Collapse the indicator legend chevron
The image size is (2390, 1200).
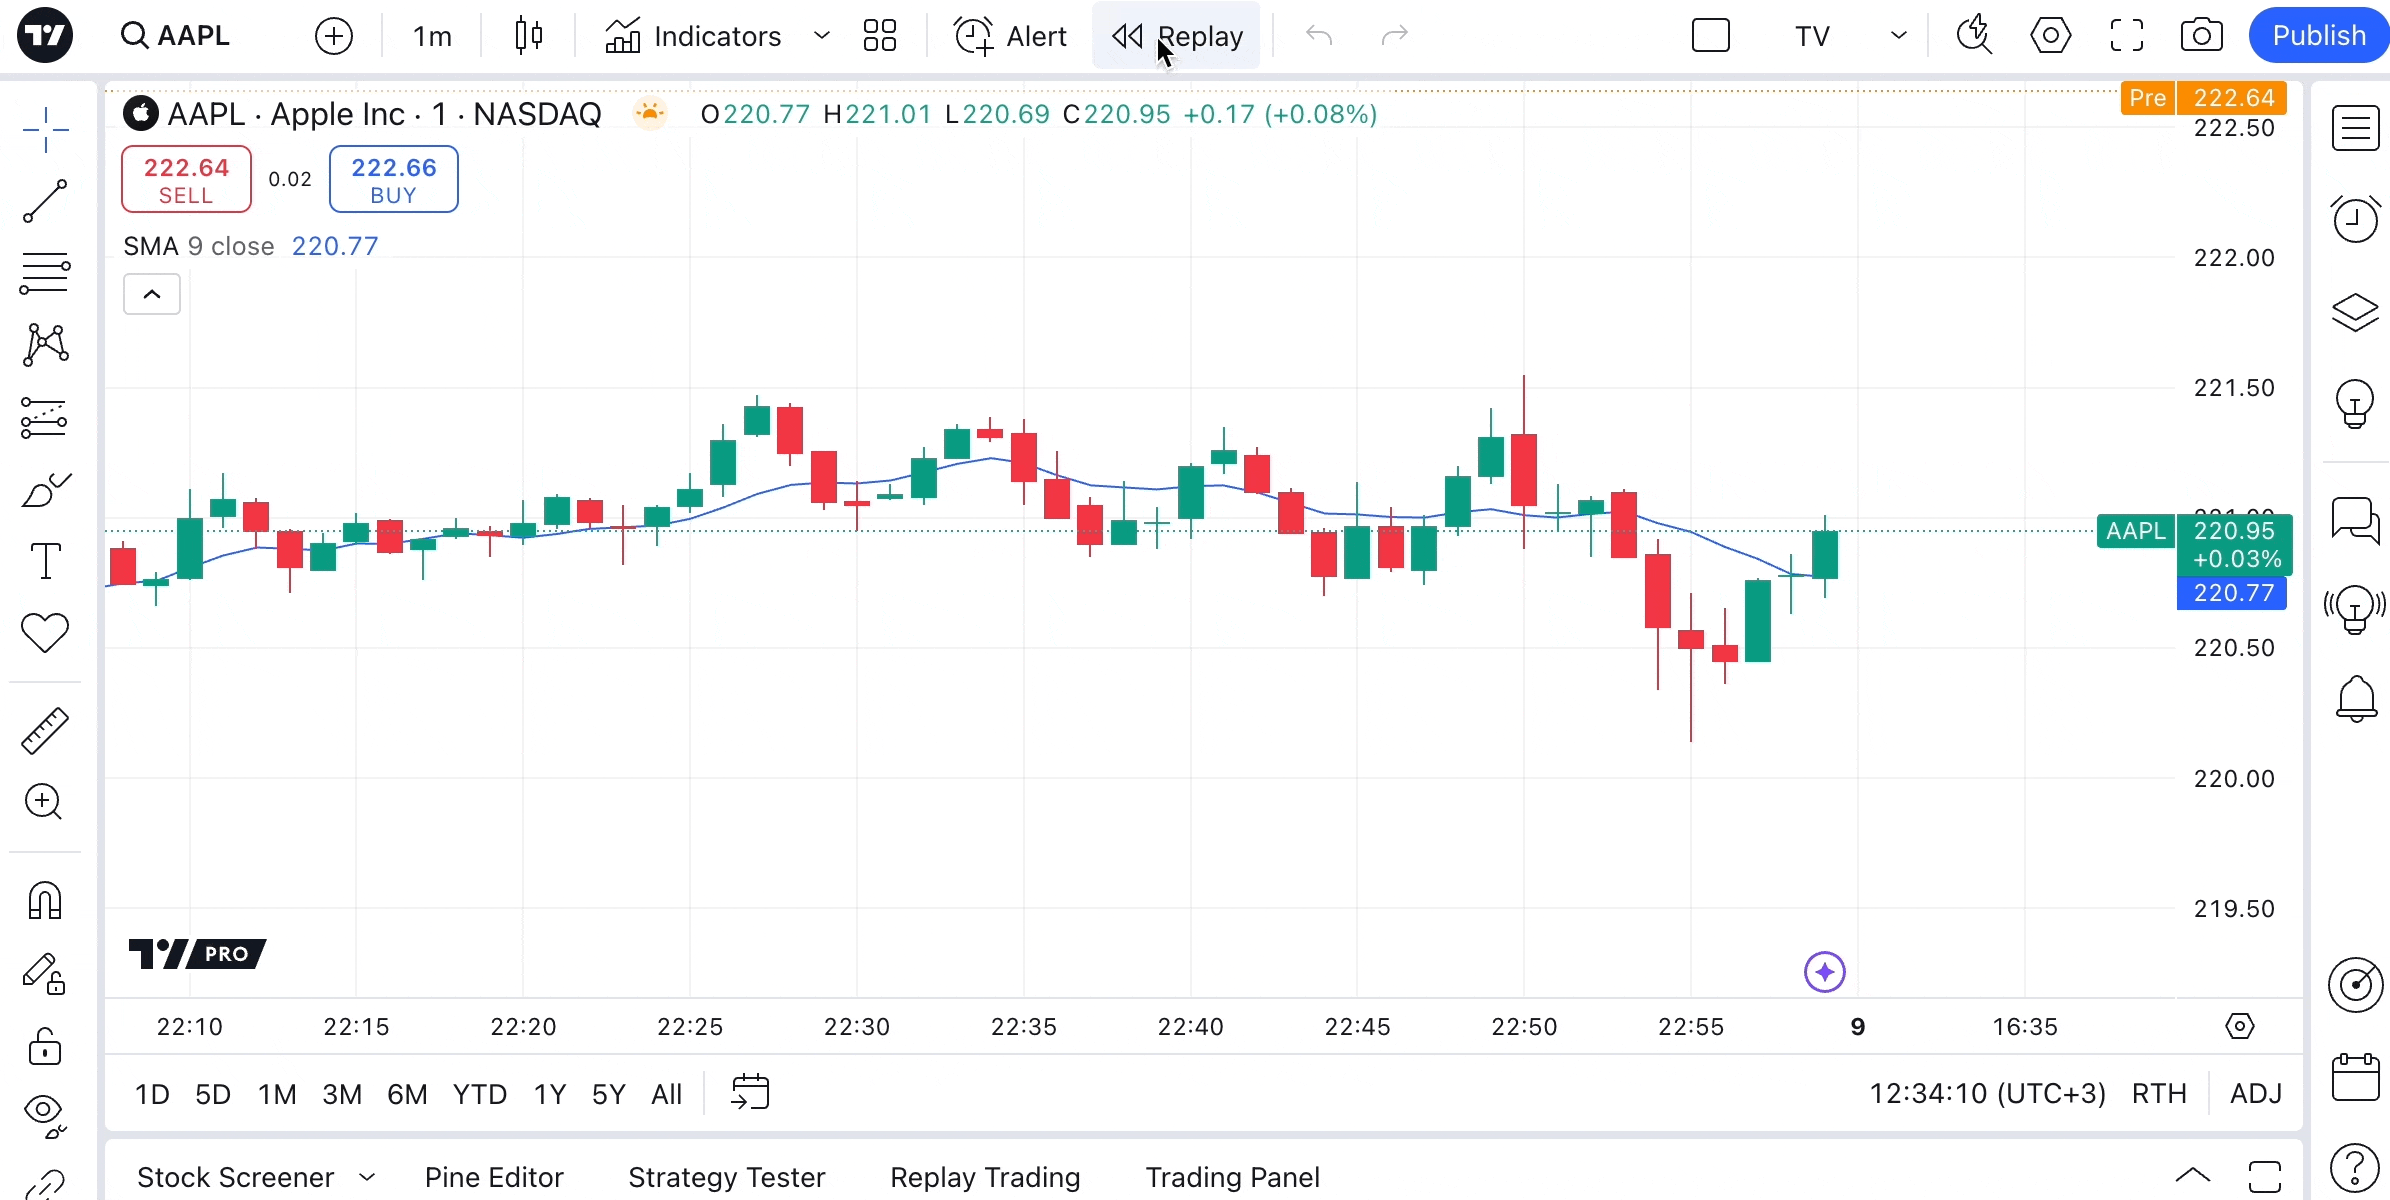pos(152,294)
